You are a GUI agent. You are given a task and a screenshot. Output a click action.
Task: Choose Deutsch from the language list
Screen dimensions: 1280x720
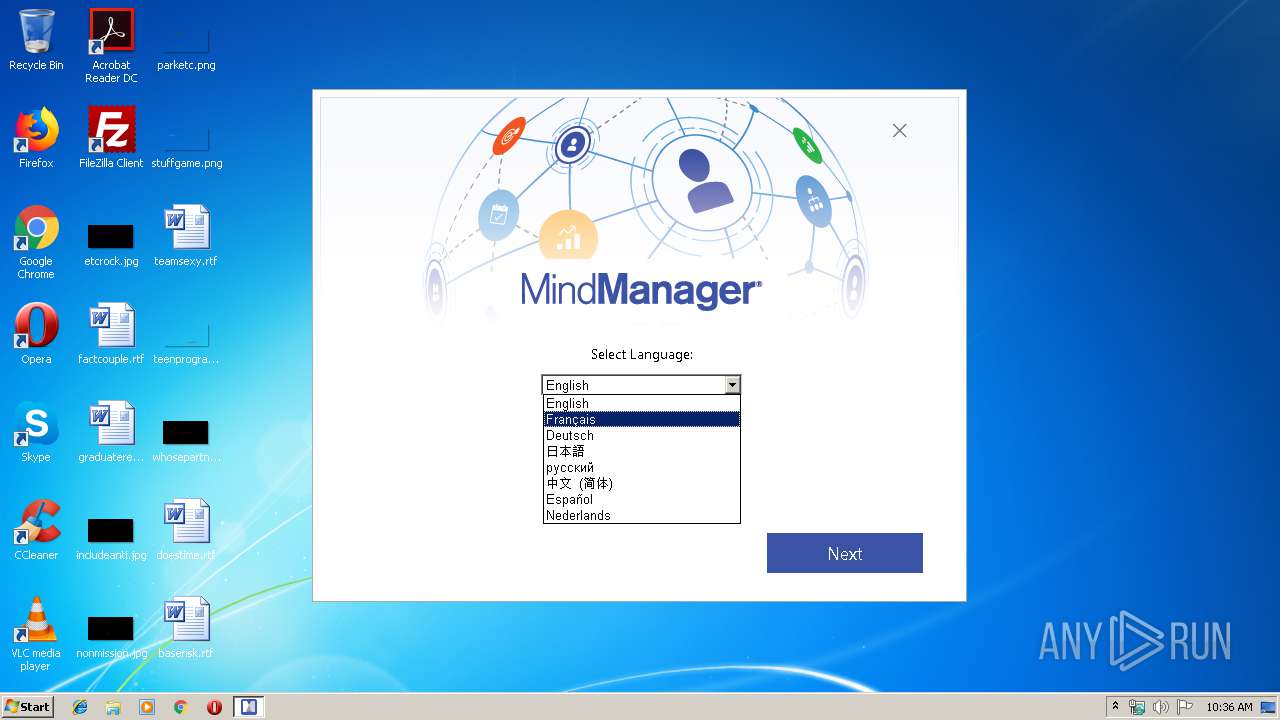(x=641, y=436)
